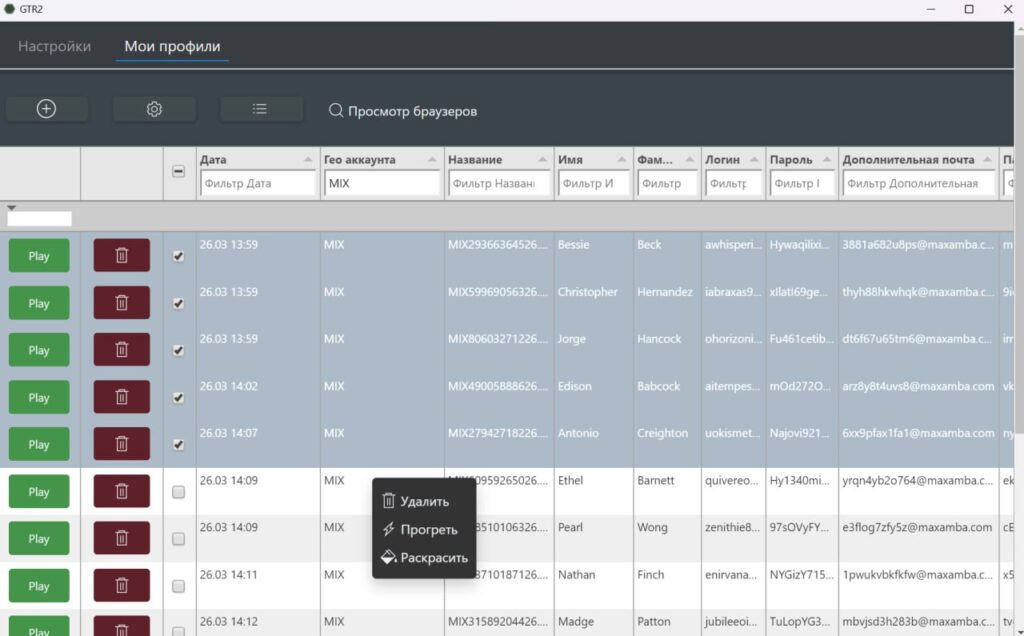The width and height of the screenshot is (1024, 636).
Task: Play the Jorge Hancock profile
Action: [39, 350]
